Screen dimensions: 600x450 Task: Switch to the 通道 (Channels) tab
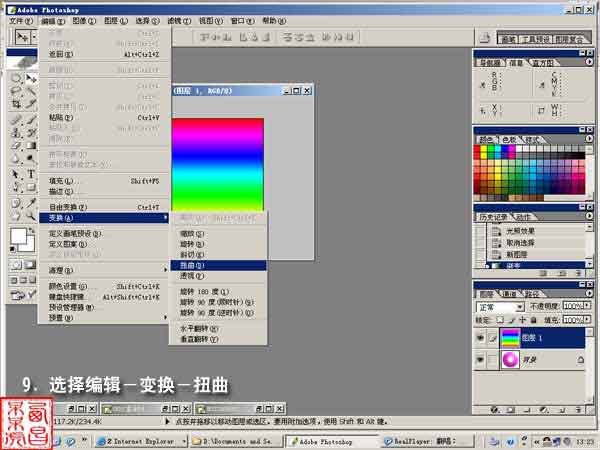tap(509, 294)
